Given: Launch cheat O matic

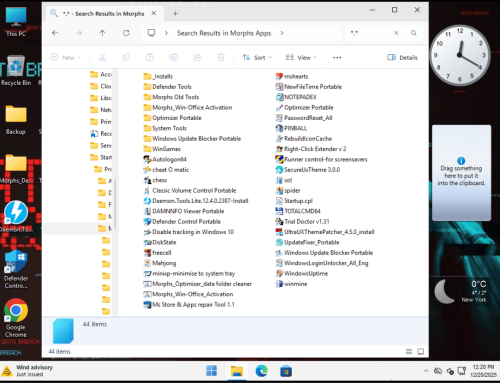Looking at the screenshot, I should coord(166,170).
